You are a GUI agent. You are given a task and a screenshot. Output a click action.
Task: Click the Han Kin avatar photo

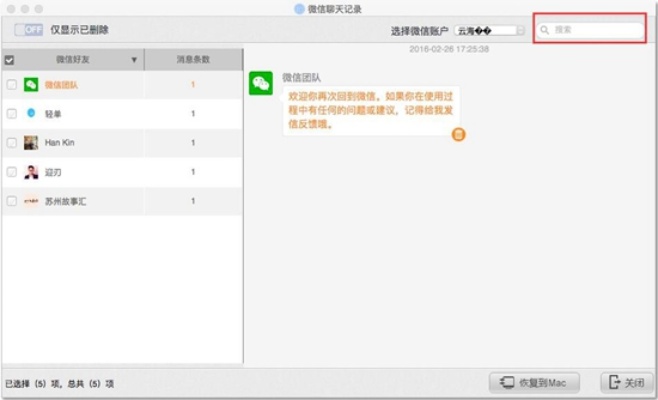coord(31,143)
